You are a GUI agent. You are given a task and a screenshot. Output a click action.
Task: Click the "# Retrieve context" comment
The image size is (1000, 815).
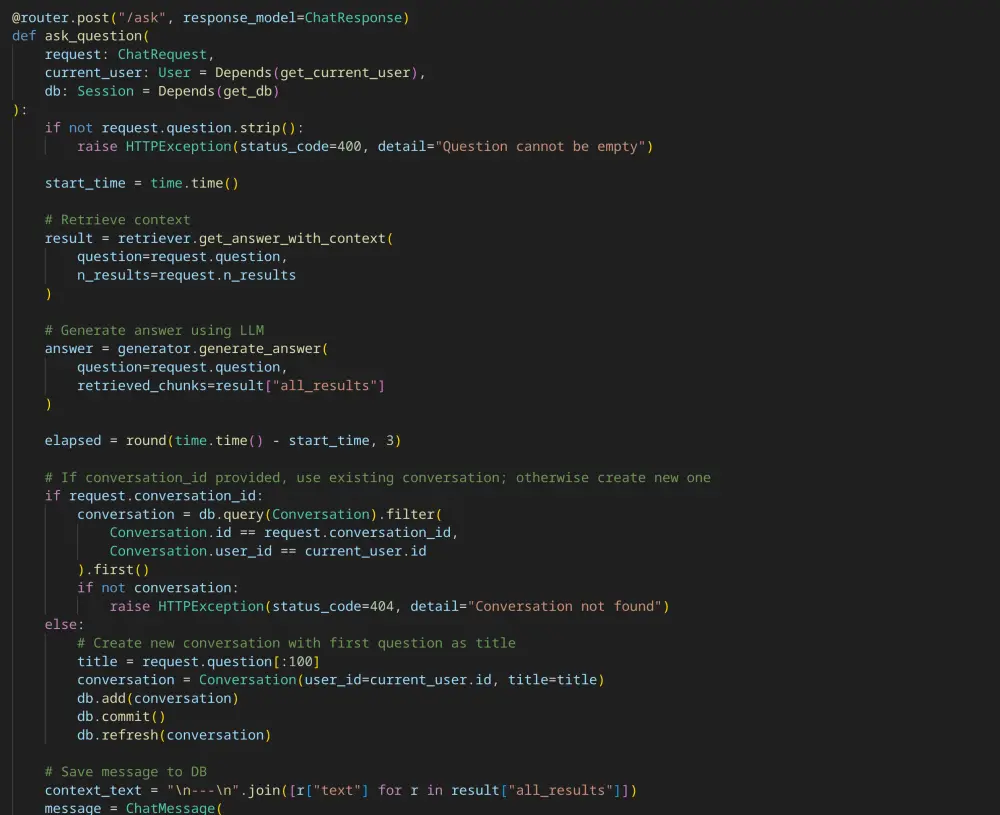click(x=117, y=220)
